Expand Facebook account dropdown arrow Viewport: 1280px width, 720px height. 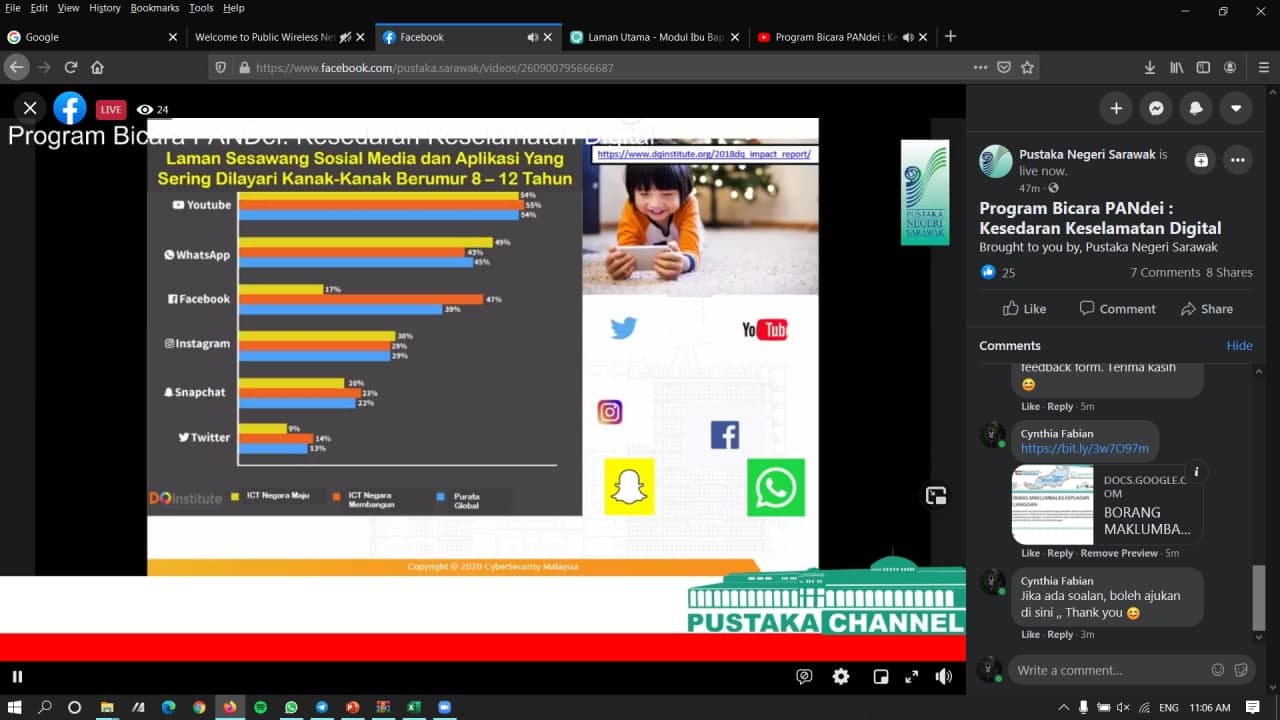1236,108
